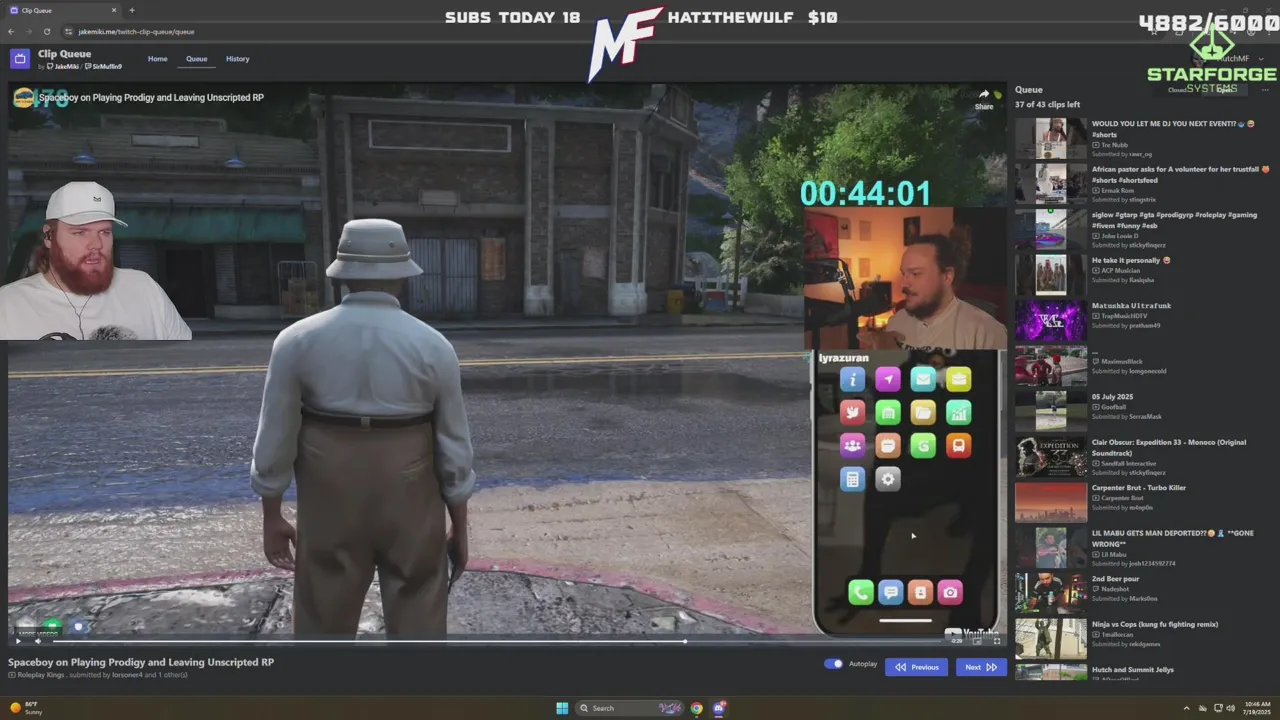Click the Roleplay Kings channel link
The image size is (1280, 720).
(x=40, y=675)
